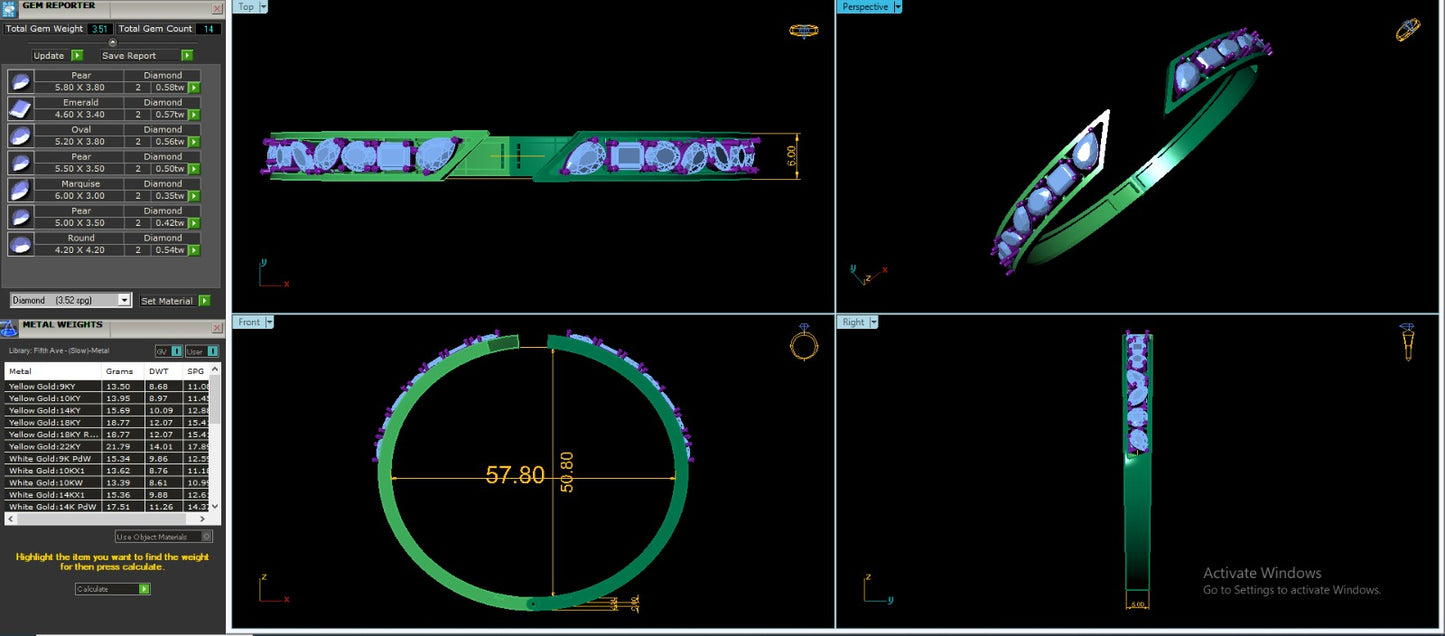Select the Yellow Gold:22KY row
Screen dimensions: 1445x636
pyautogui.click(x=106, y=446)
